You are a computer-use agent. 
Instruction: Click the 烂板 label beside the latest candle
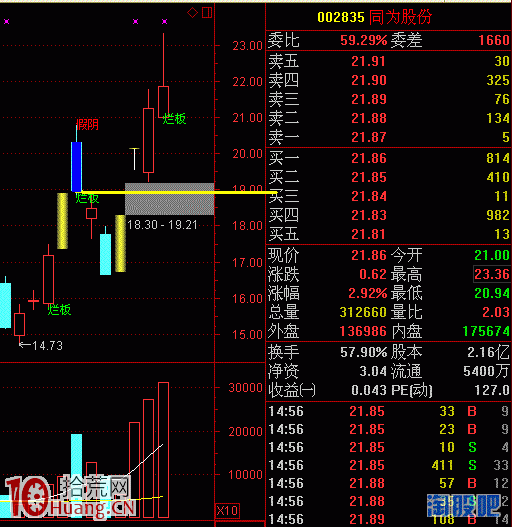(x=174, y=119)
